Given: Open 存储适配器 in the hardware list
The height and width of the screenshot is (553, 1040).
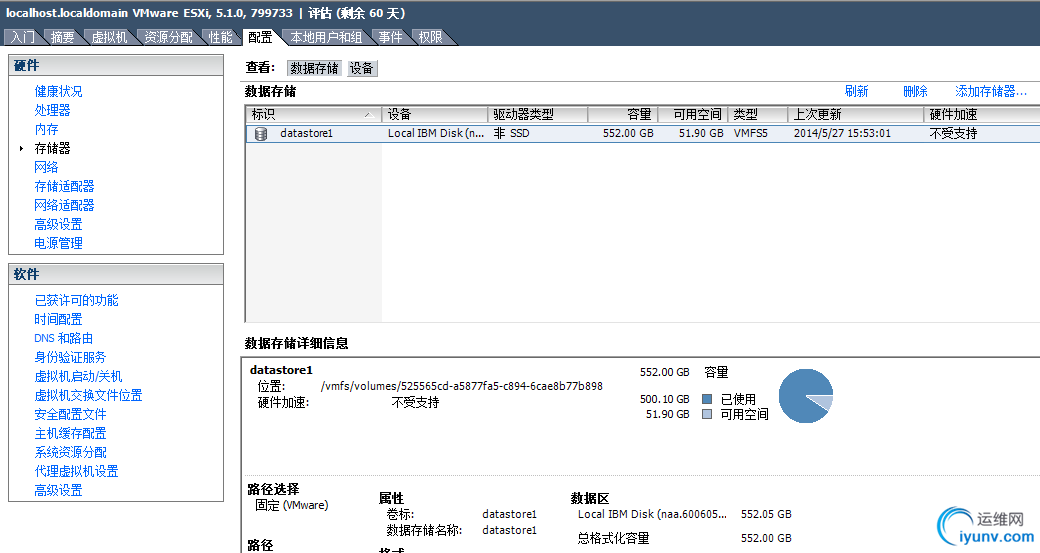Looking at the screenshot, I should point(64,186).
